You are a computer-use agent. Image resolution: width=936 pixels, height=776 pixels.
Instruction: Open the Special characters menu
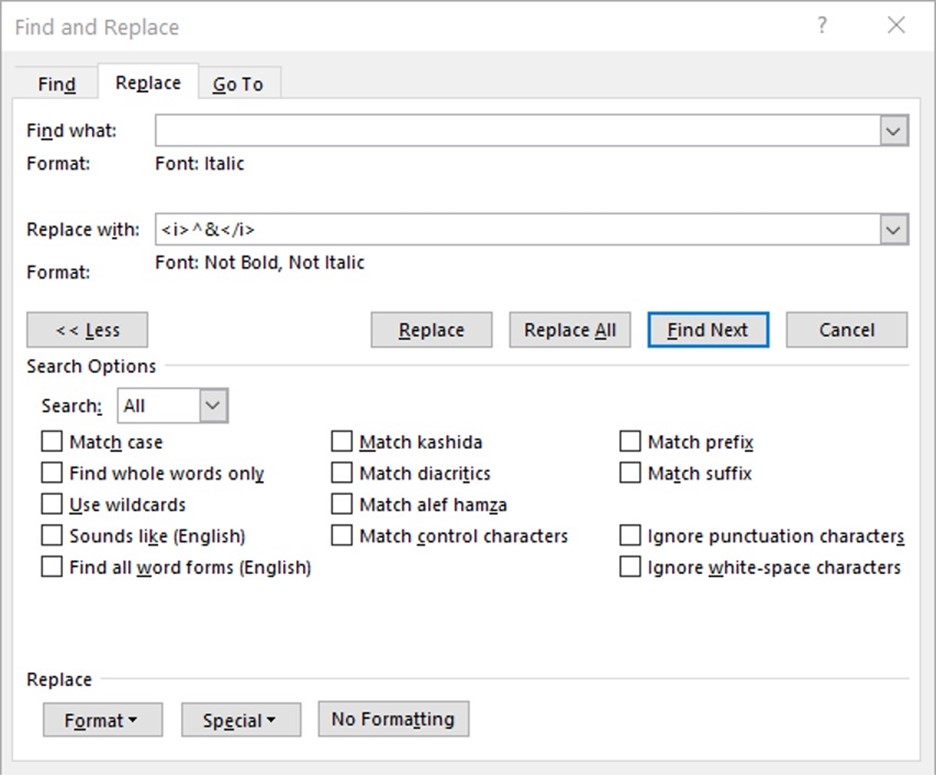(240, 719)
